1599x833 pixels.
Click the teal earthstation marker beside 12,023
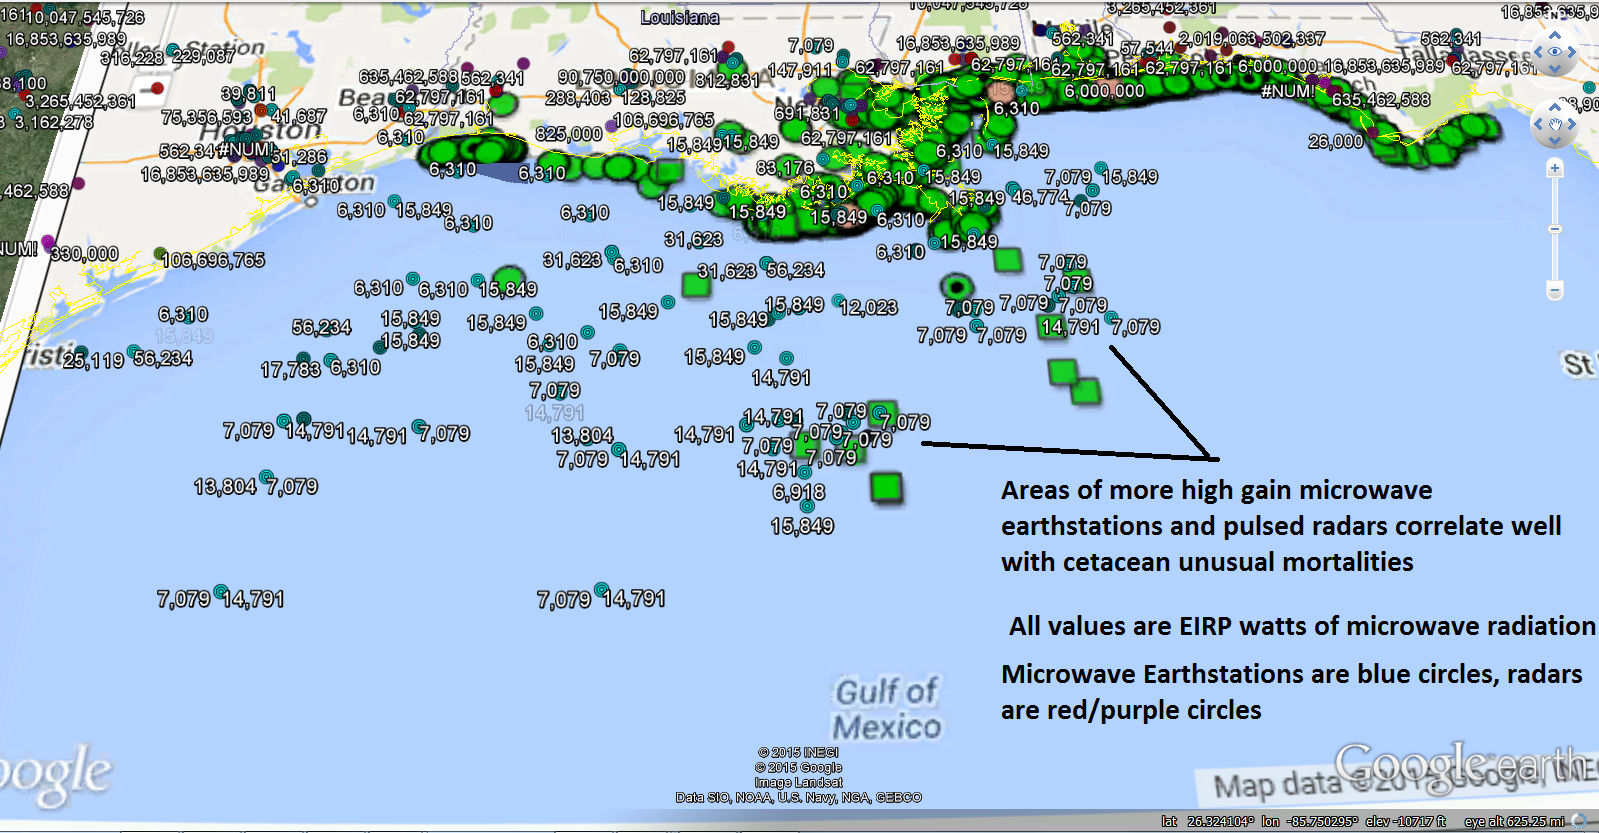(x=838, y=302)
